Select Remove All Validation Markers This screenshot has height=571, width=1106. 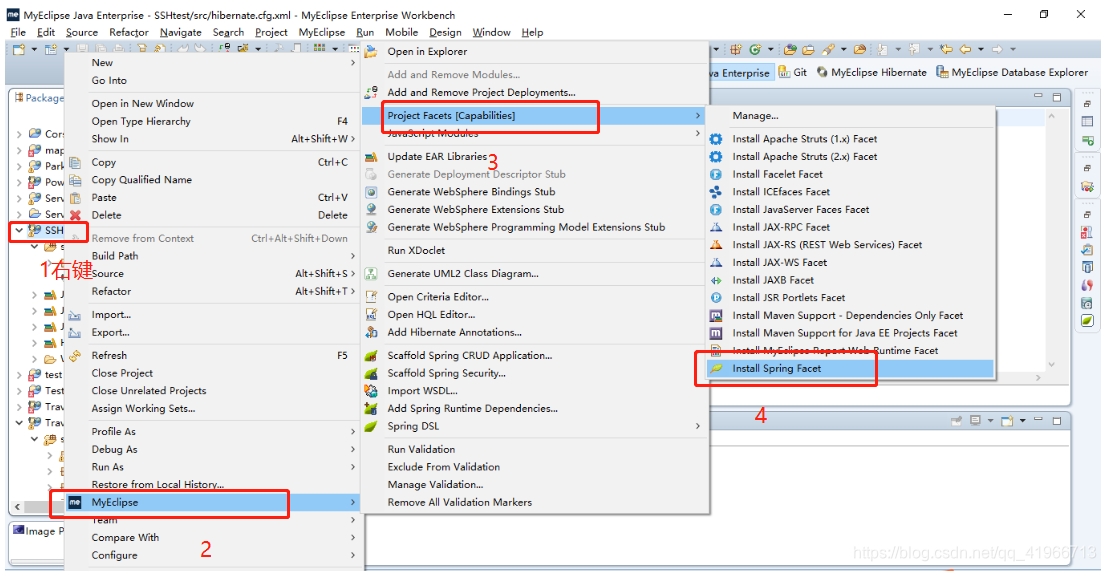point(533,502)
